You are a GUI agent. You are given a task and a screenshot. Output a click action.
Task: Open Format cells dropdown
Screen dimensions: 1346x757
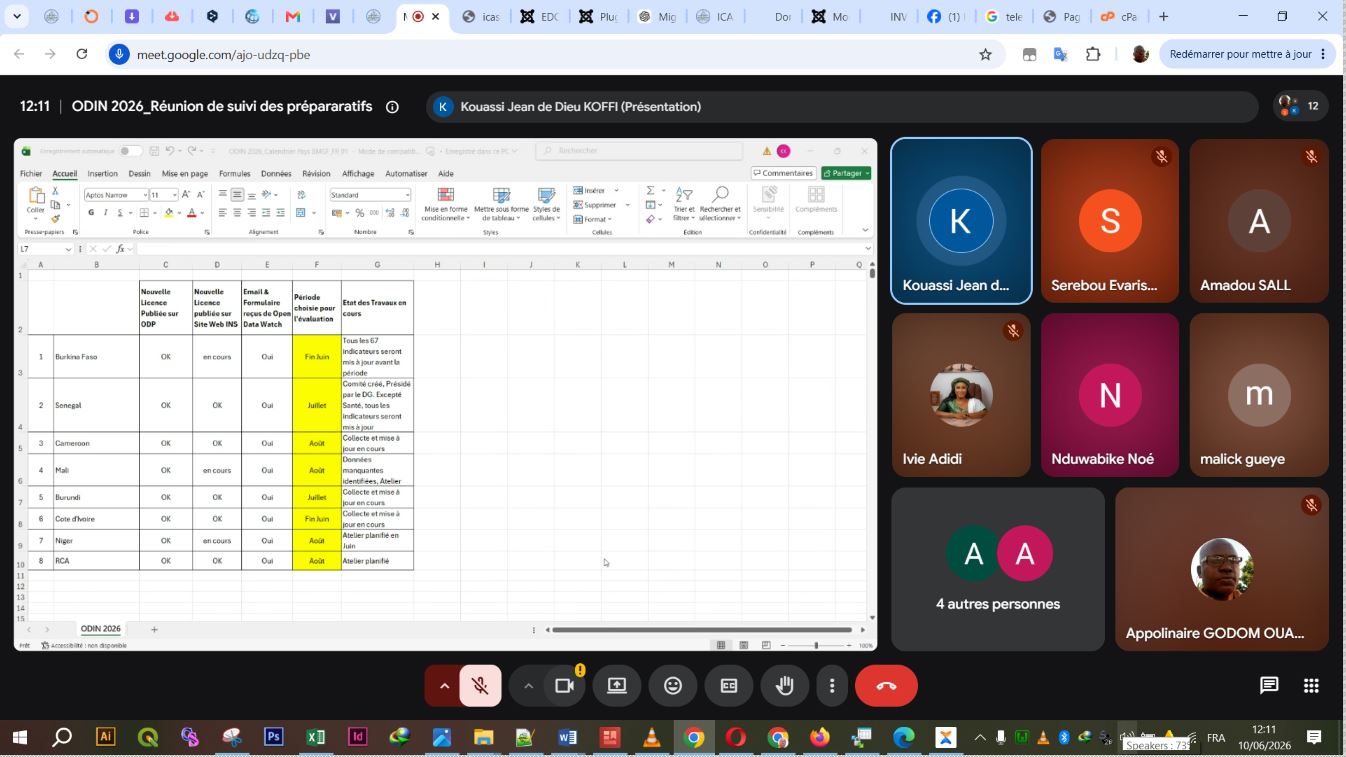coord(593,219)
